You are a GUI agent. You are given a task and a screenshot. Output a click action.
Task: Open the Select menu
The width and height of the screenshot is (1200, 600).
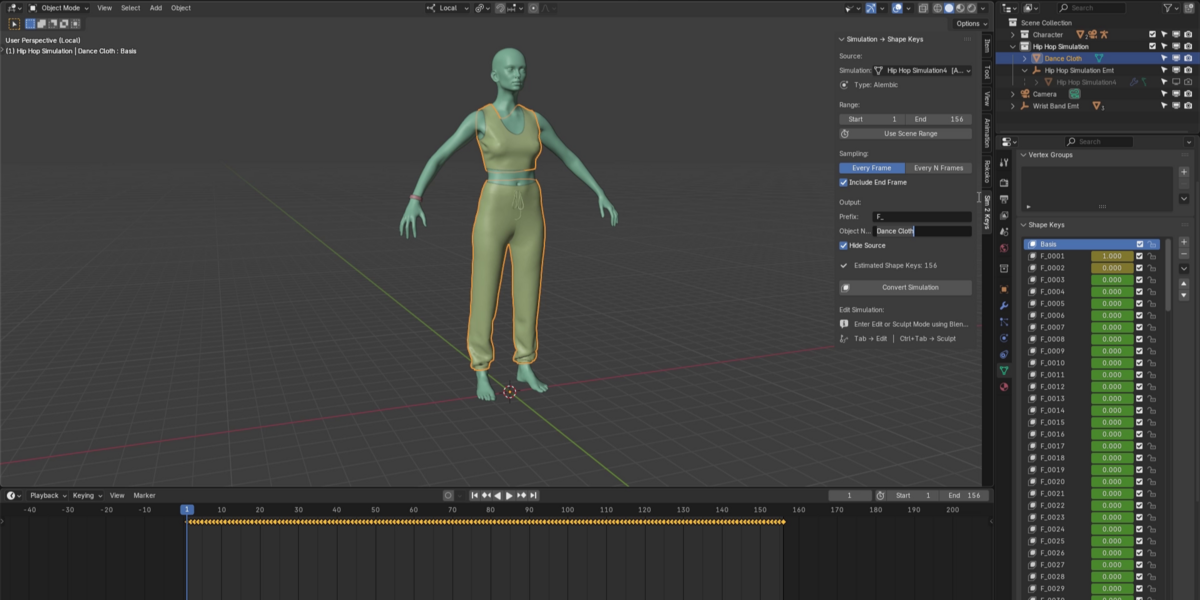(131, 8)
